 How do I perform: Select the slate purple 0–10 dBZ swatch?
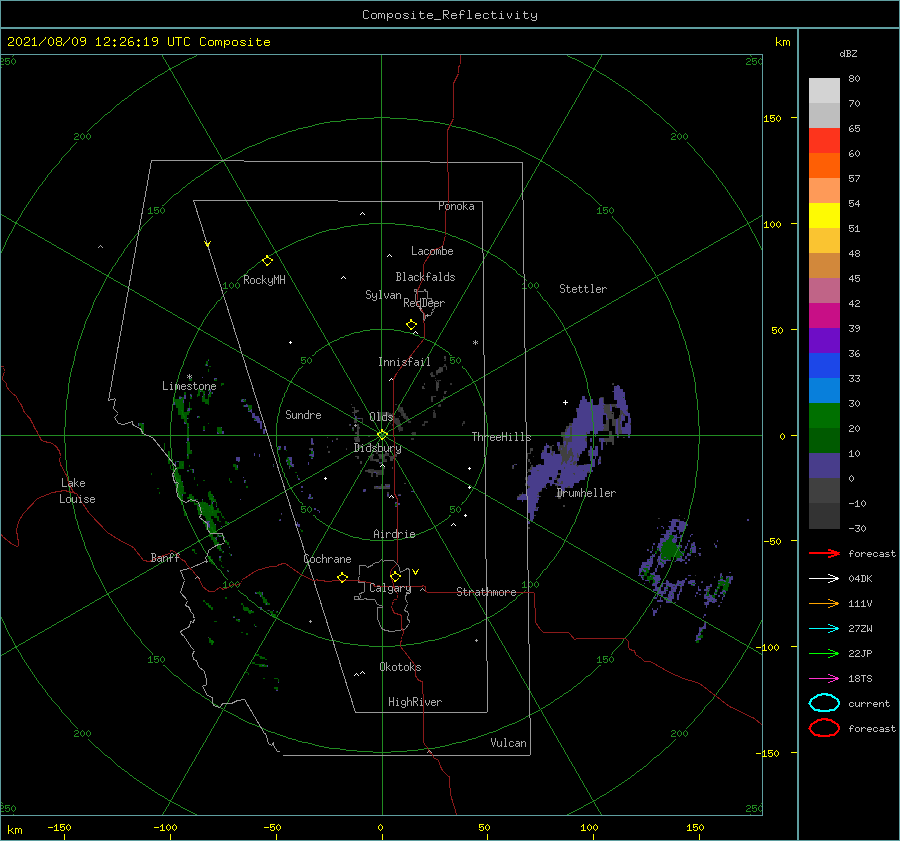click(824, 466)
